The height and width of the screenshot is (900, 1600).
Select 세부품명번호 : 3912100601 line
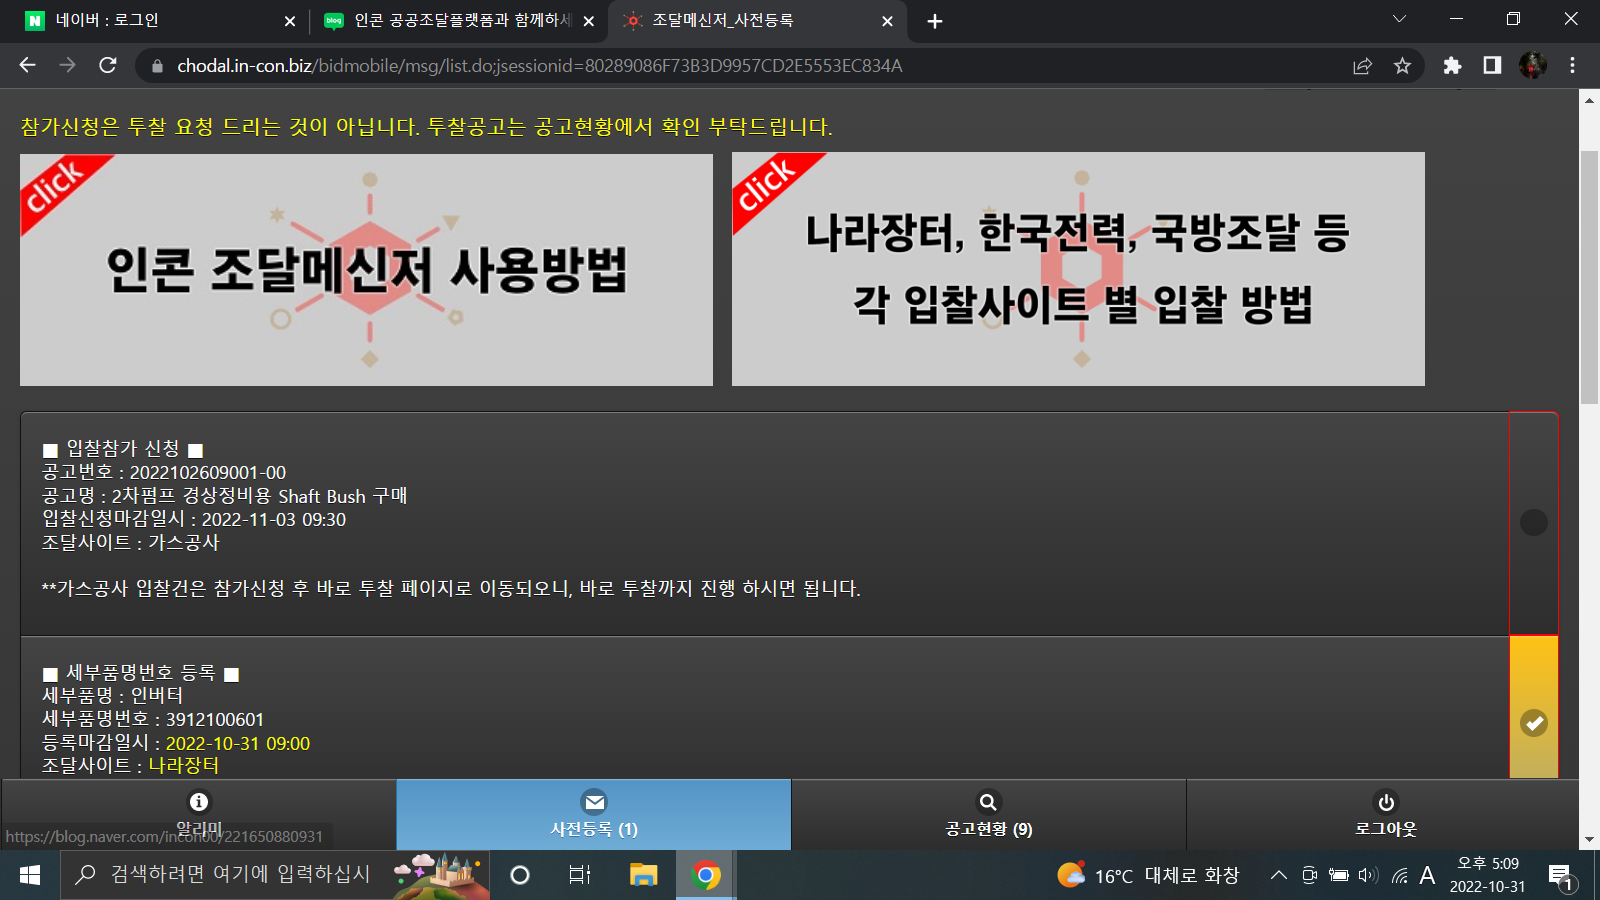tap(153, 719)
